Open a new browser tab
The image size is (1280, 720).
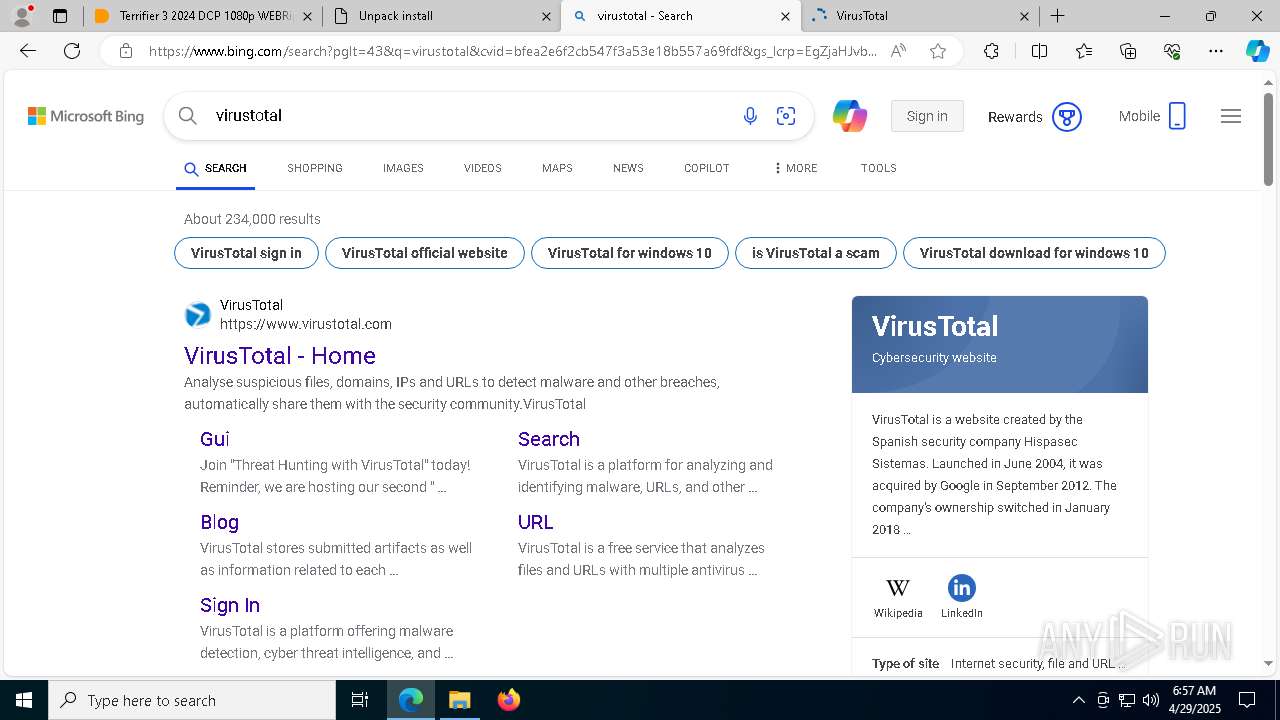click(x=1057, y=16)
